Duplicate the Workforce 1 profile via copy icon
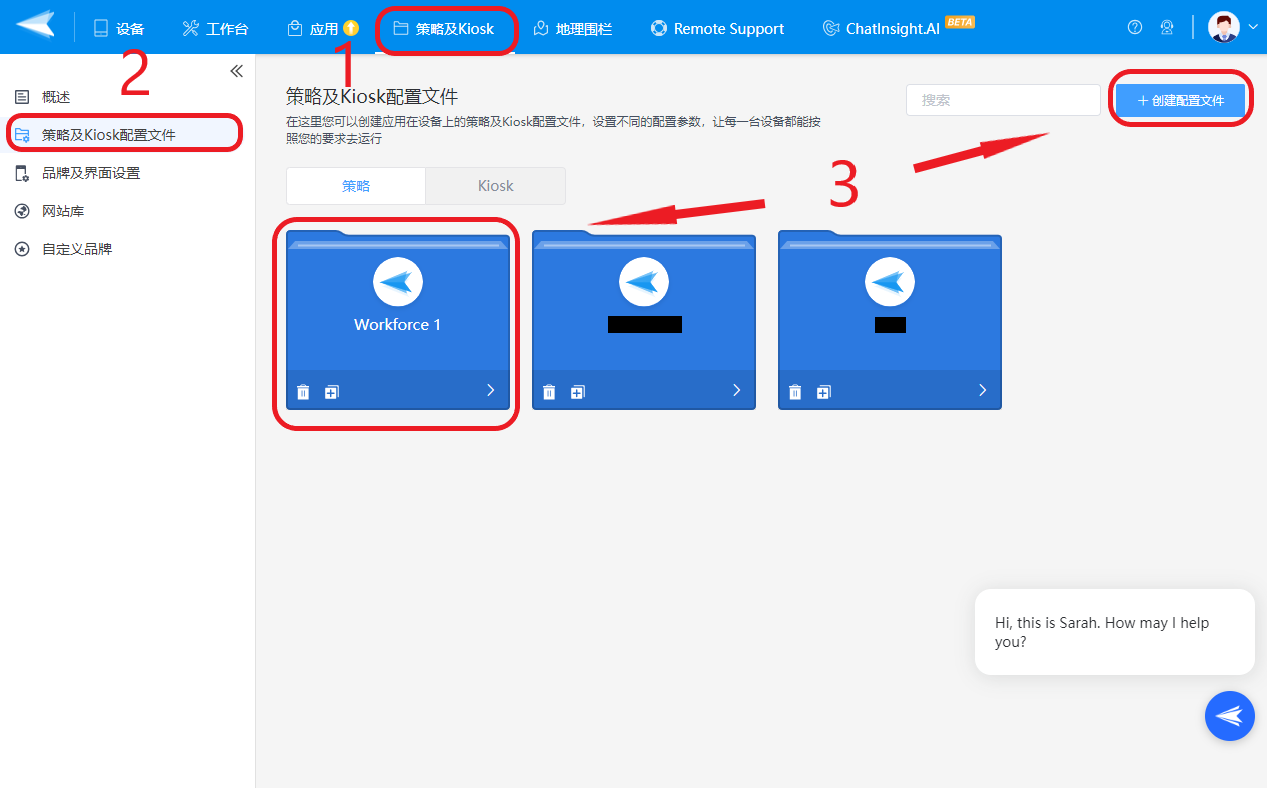This screenshot has width=1267, height=788. [x=332, y=391]
